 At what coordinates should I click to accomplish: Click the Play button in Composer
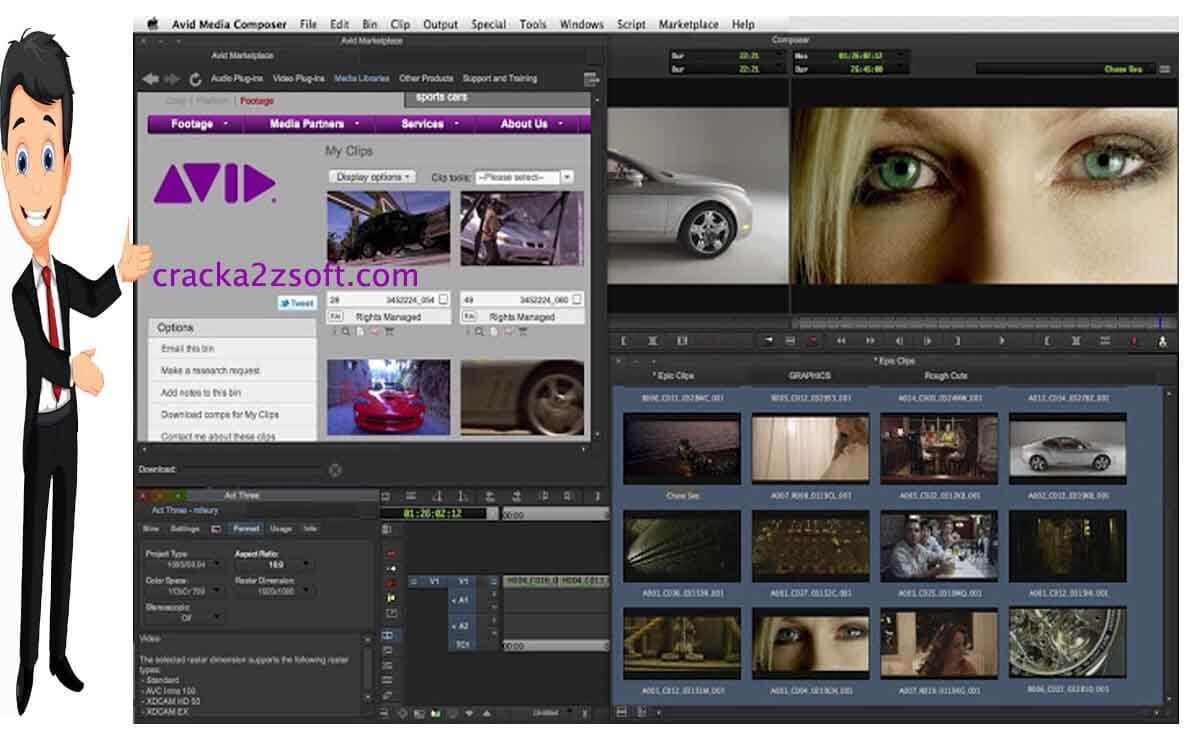[1002, 341]
